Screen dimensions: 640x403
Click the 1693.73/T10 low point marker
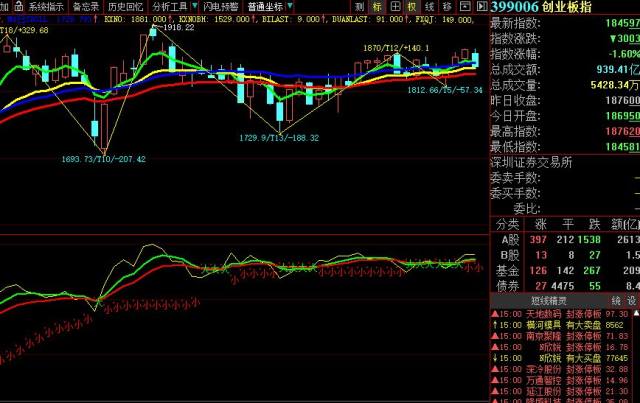click(x=103, y=159)
